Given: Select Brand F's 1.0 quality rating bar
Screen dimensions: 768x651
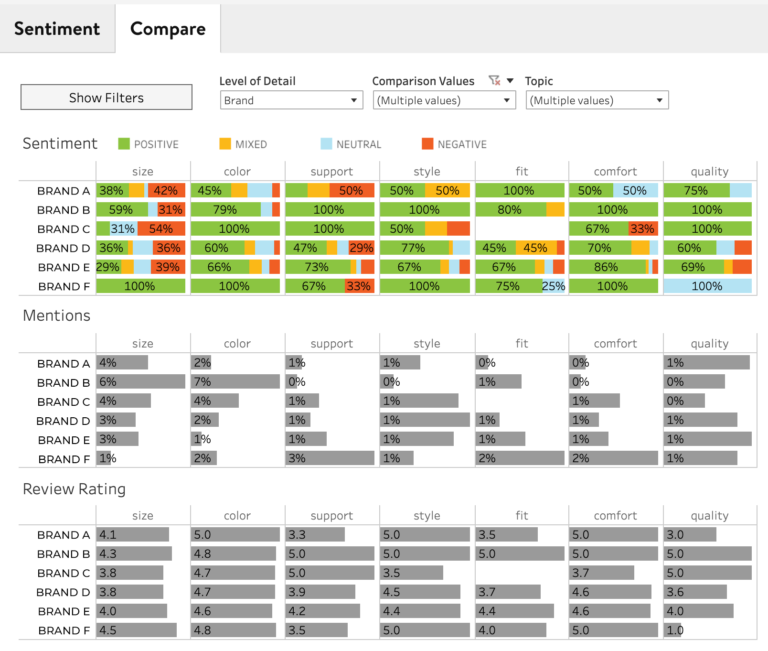Looking at the screenshot, I should point(674,630).
